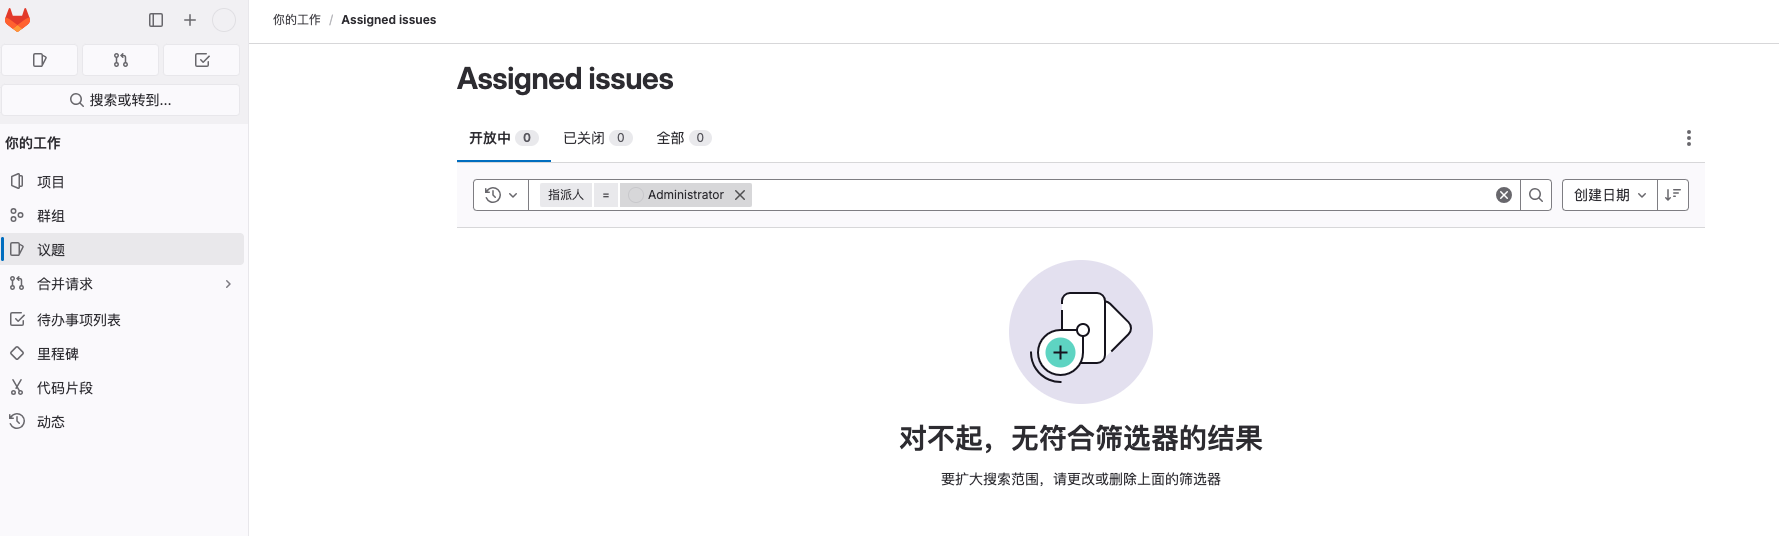Click the 指派人 filter token

tap(566, 195)
